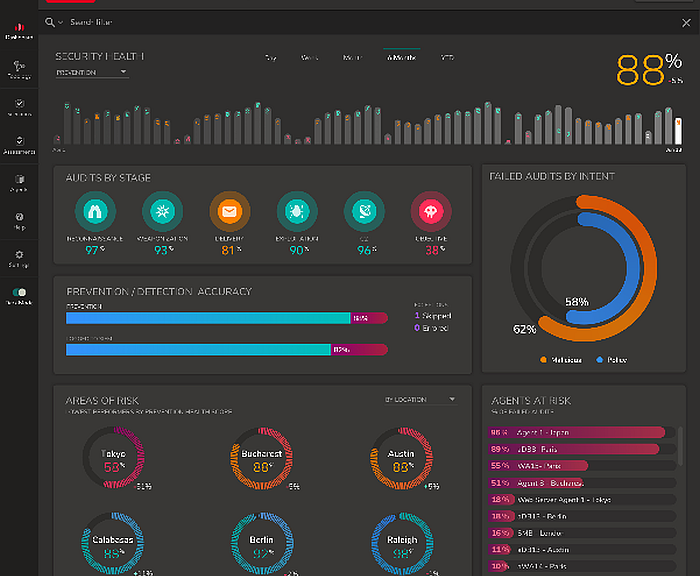Select the Reconnaissance stage icon
This screenshot has width=700, height=576.
pos(96,211)
